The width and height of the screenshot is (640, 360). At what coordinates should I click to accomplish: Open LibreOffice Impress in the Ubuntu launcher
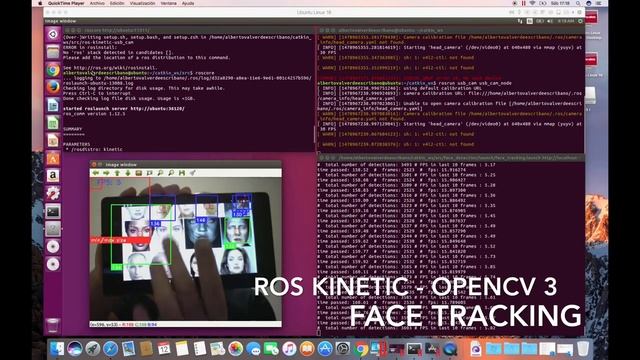pyautogui.click(x=53, y=140)
